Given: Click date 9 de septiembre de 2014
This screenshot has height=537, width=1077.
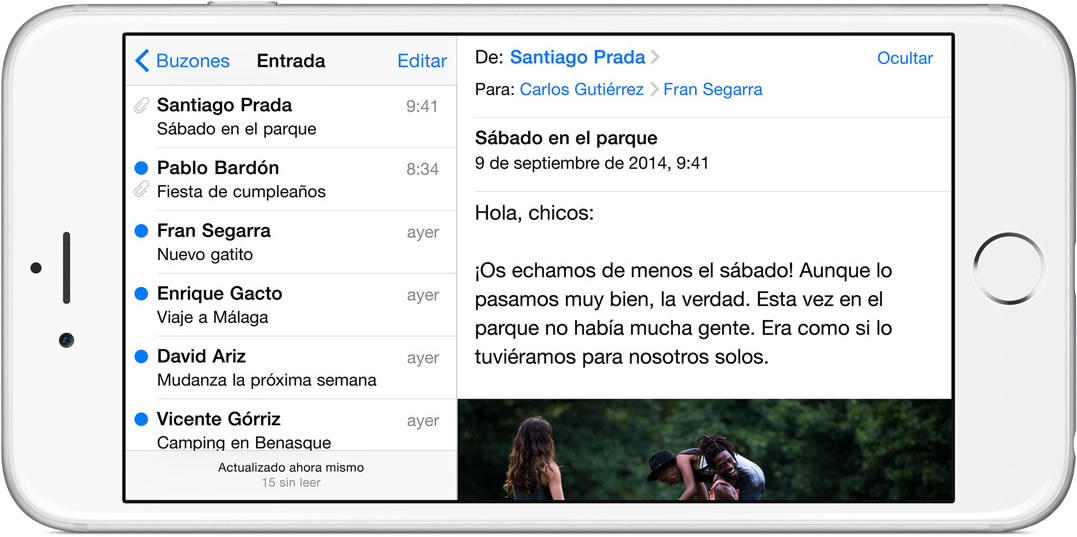Looking at the screenshot, I should coord(591,163).
